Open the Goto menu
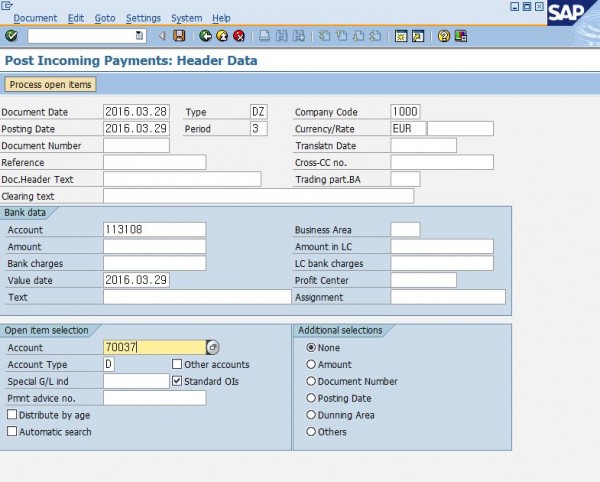Image resolution: width=600 pixels, height=482 pixels. click(105, 18)
